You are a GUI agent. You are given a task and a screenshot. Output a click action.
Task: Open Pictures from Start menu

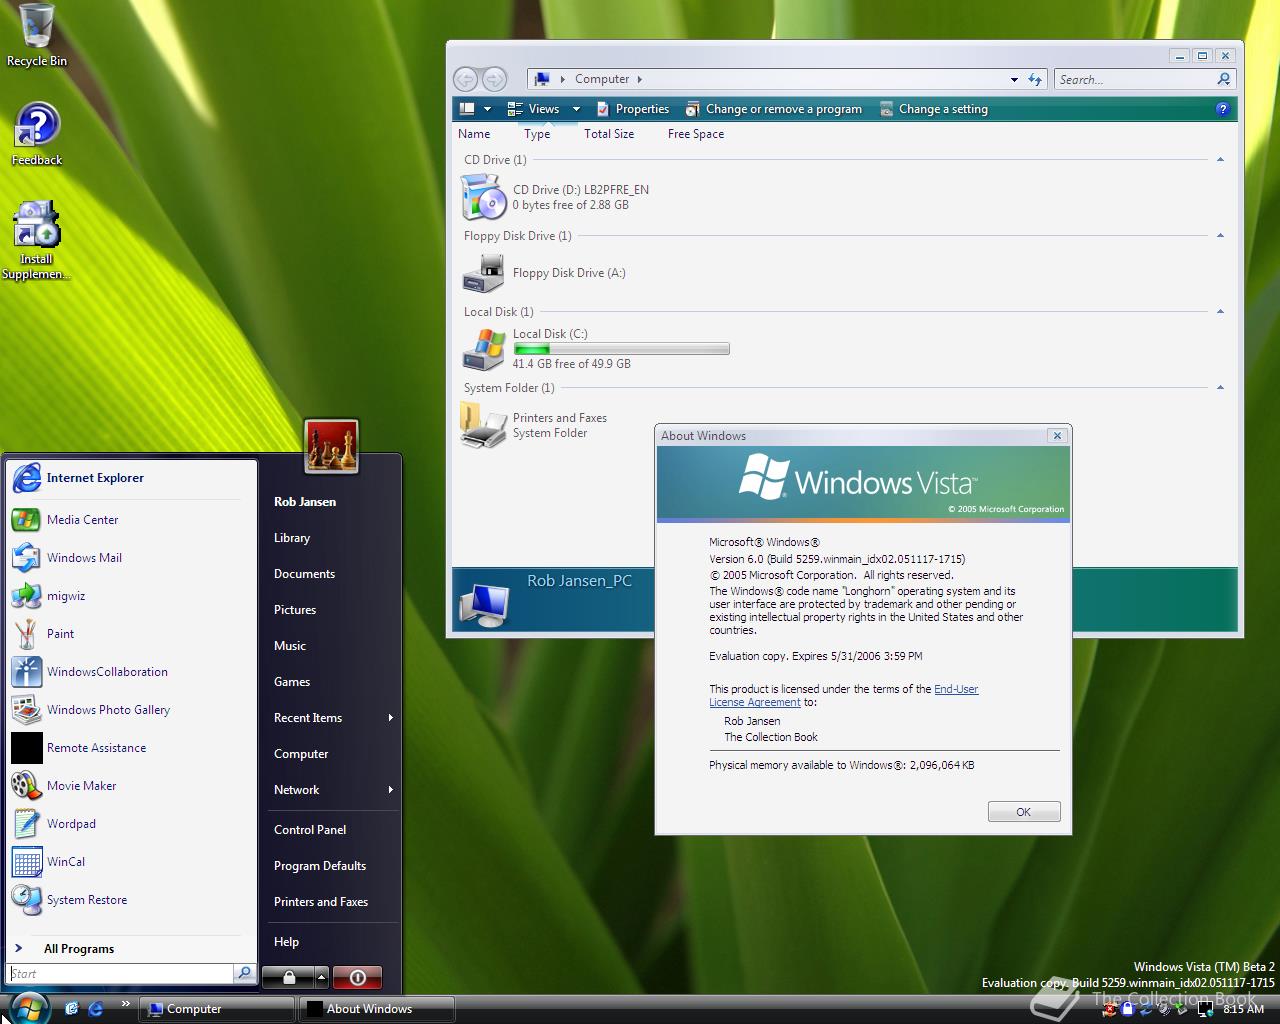295,610
